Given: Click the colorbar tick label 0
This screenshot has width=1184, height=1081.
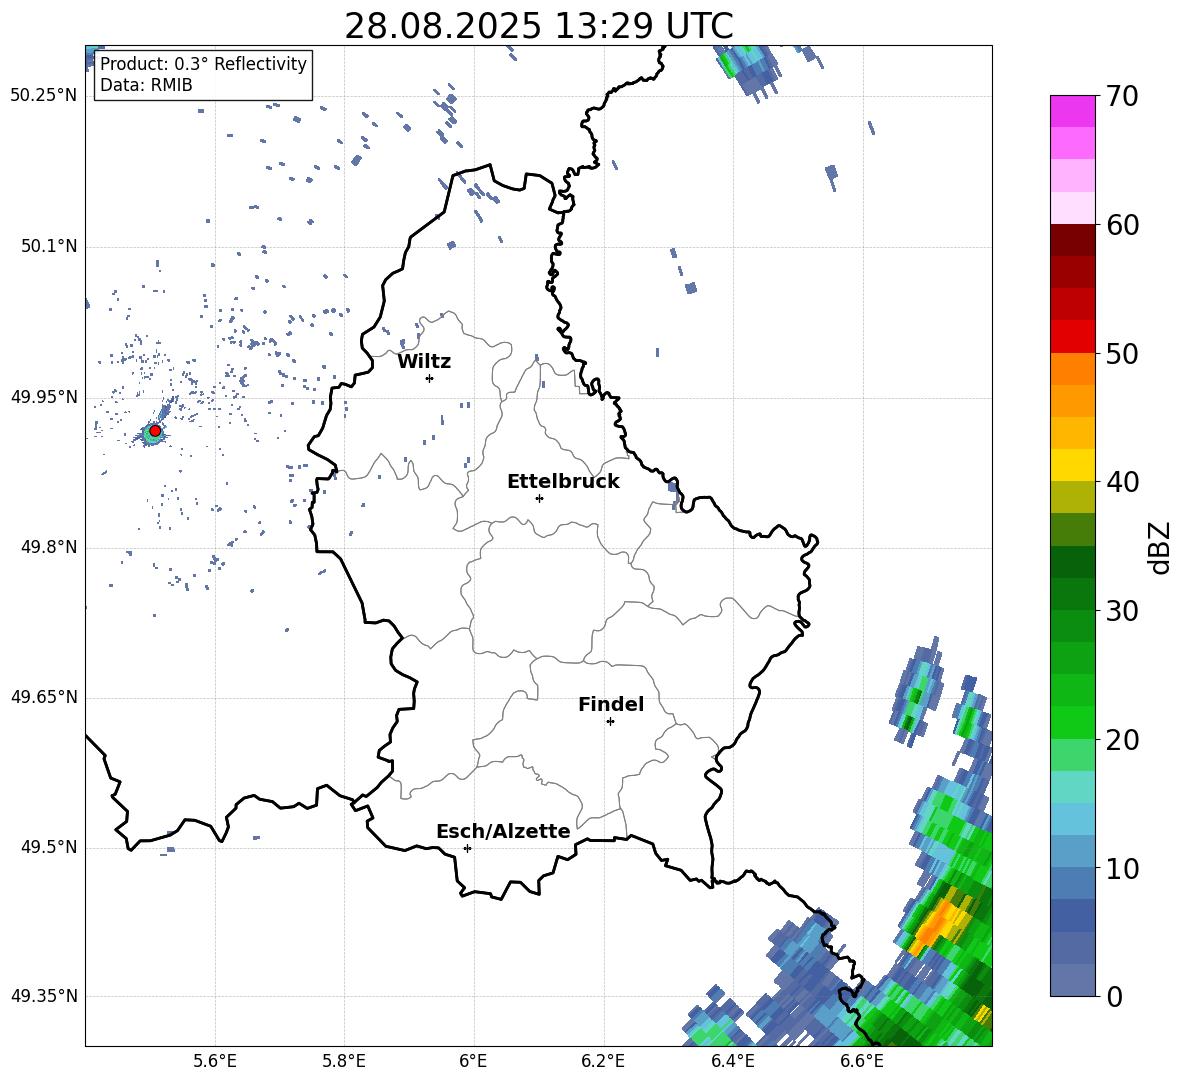Looking at the screenshot, I should click(x=1115, y=996).
